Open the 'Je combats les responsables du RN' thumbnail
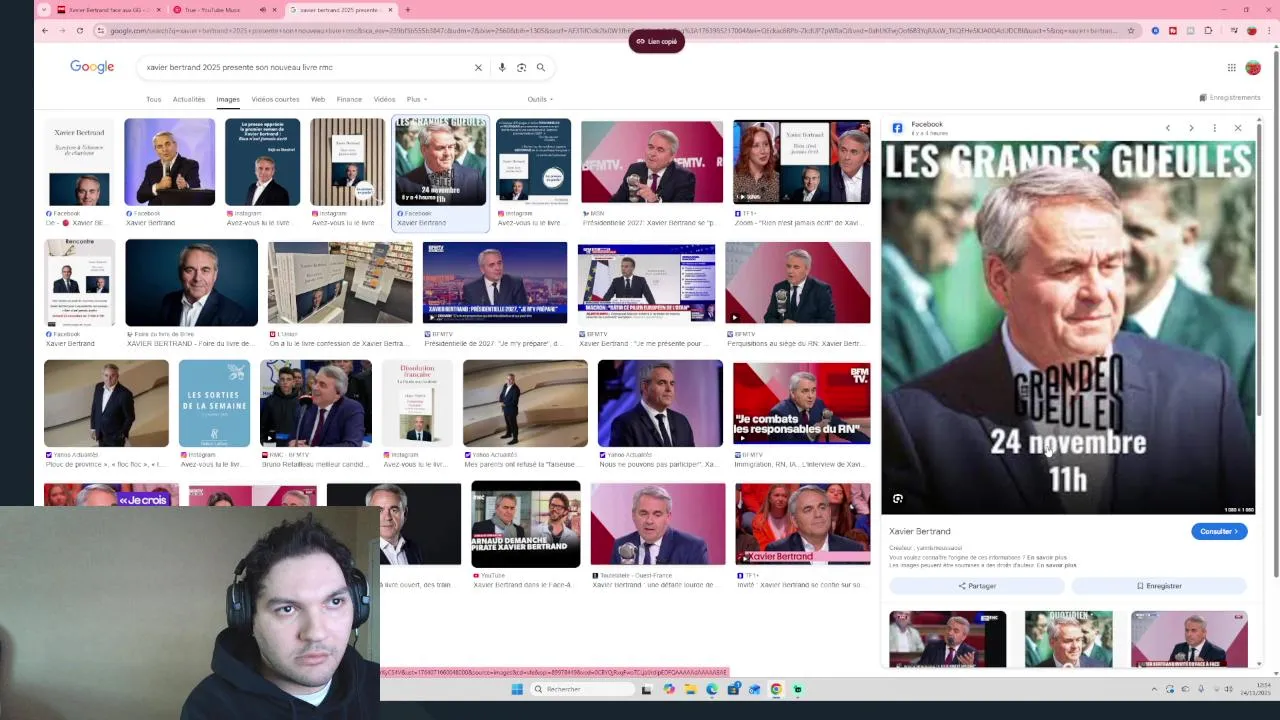1280x720 pixels. (802, 403)
